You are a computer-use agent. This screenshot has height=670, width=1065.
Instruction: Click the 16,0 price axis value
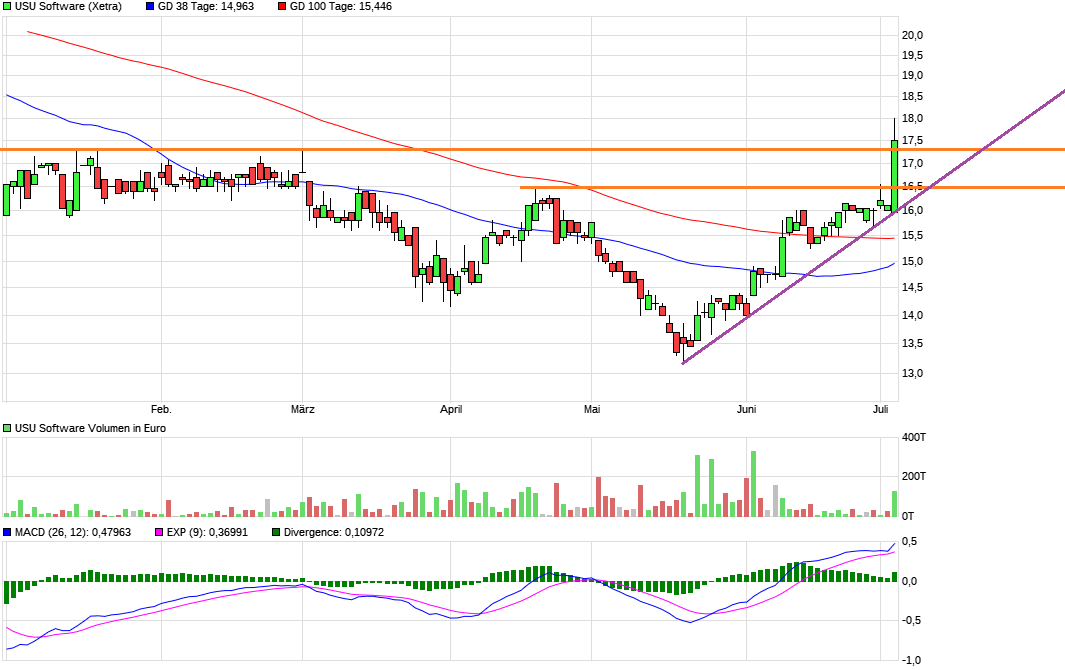[x=912, y=211]
